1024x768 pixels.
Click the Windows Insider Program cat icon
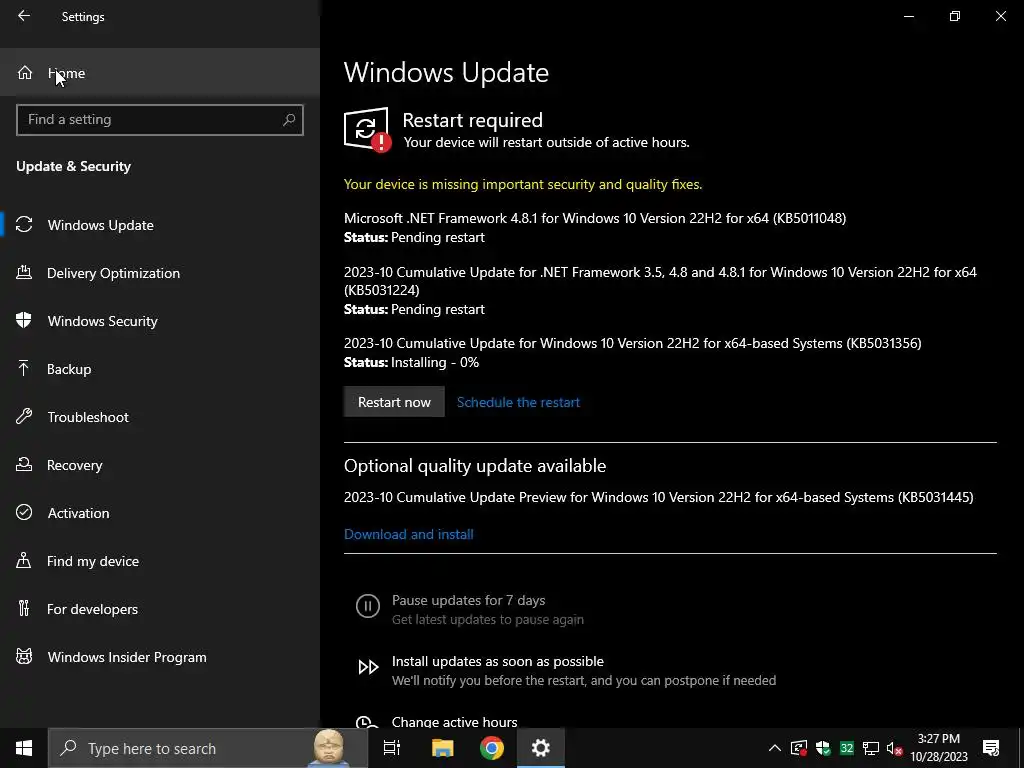[x=24, y=656]
